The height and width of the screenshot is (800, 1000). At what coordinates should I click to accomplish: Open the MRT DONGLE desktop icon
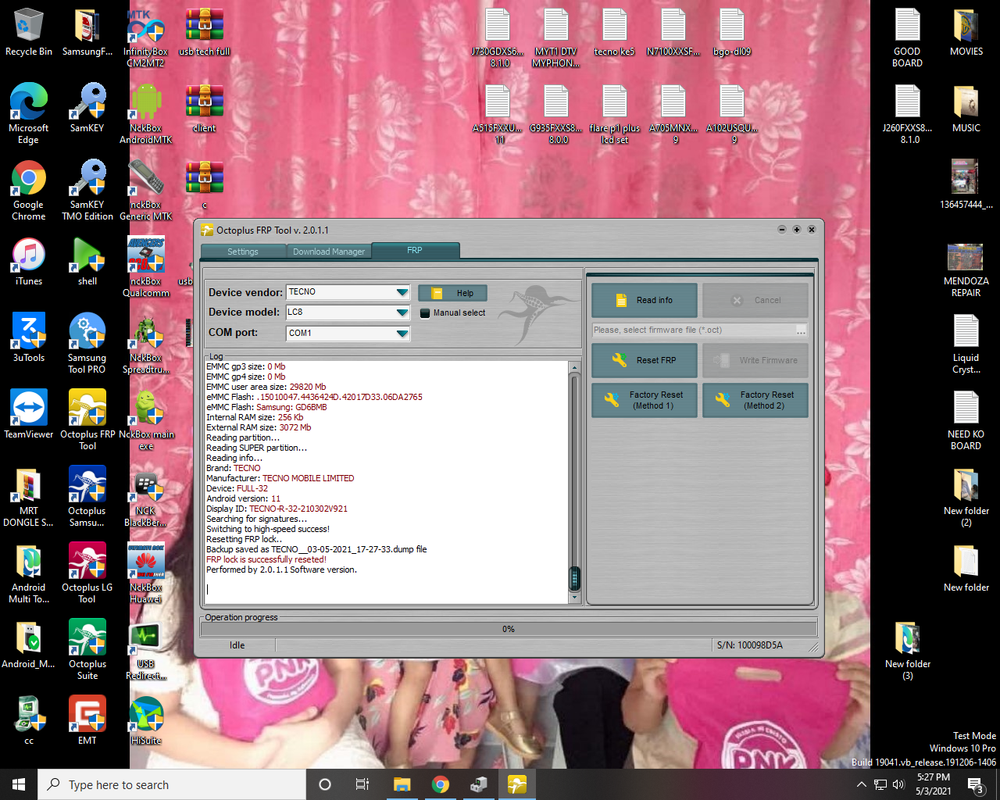(x=29, y=498)
